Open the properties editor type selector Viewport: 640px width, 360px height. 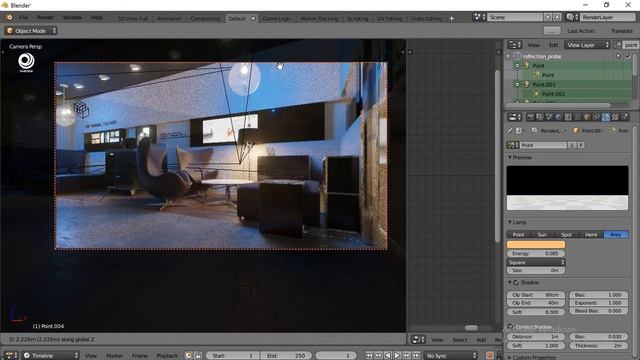pyautogui.click(x=514, y=117)
